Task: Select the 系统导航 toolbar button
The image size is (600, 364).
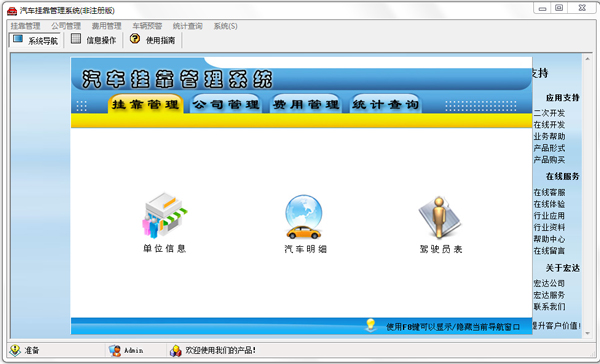Action: tap(36, 40)
